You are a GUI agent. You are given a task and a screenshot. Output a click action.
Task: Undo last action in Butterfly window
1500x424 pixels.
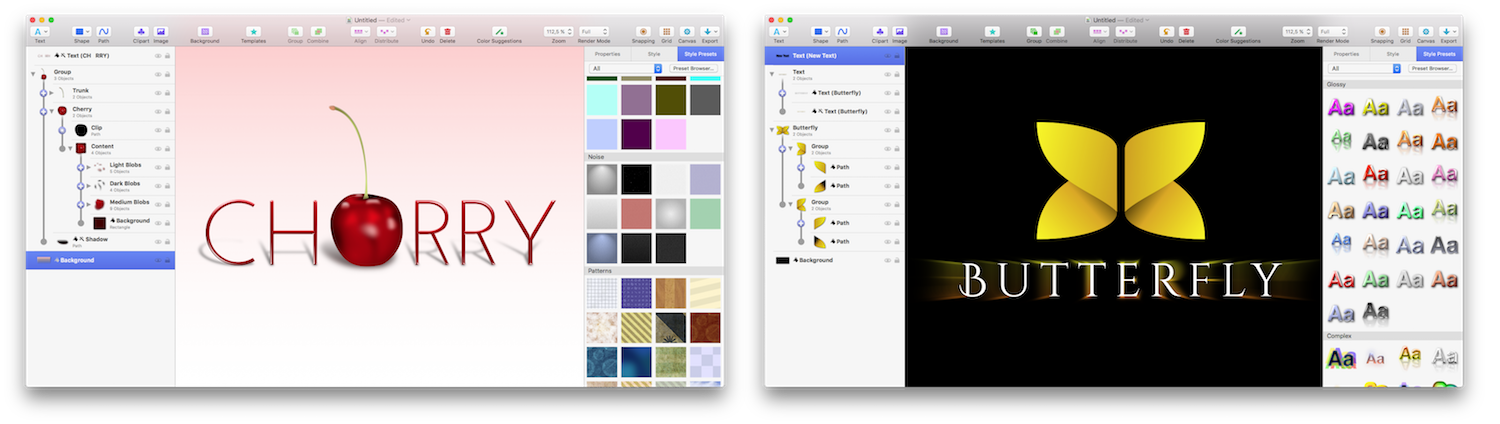pos(1166,32)
